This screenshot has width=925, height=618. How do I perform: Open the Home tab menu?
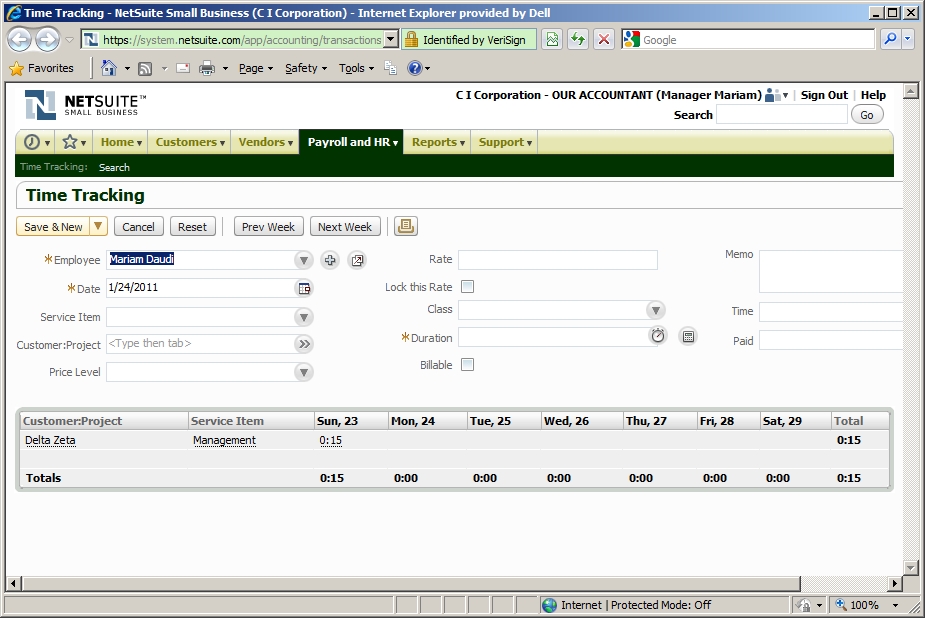coord(121,142)
